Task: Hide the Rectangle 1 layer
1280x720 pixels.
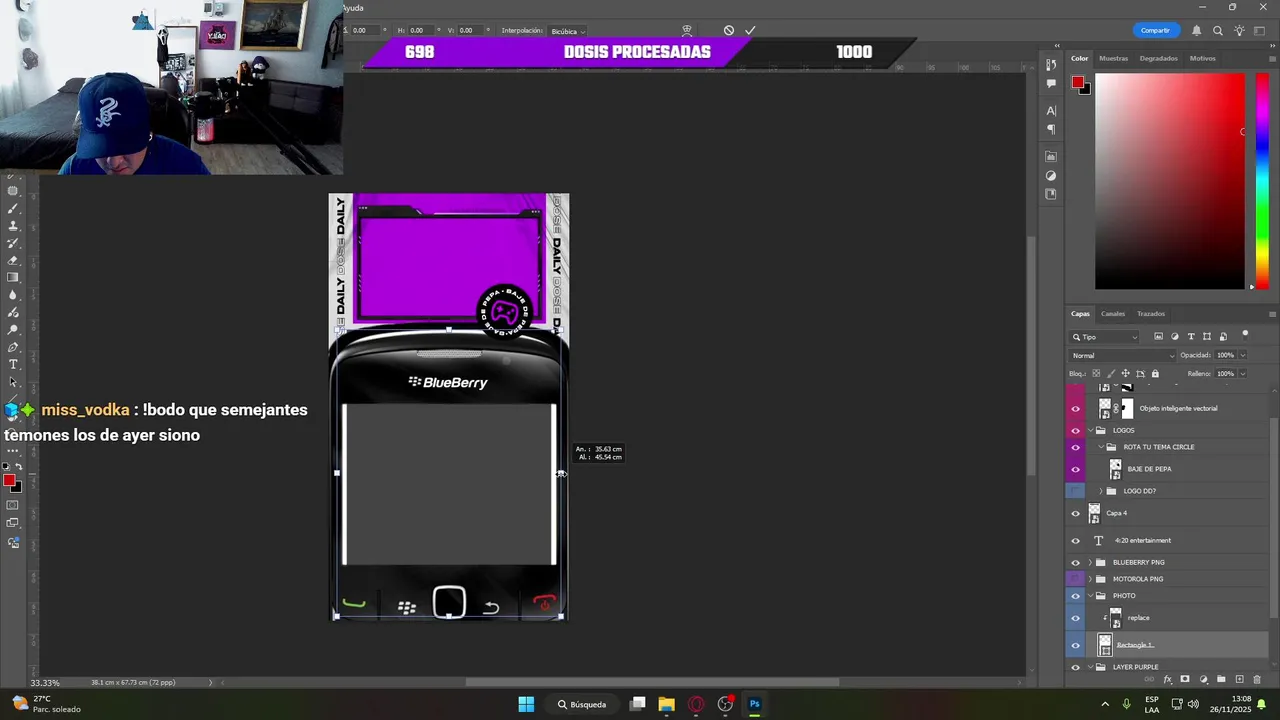Action: tap(1076, 645)
